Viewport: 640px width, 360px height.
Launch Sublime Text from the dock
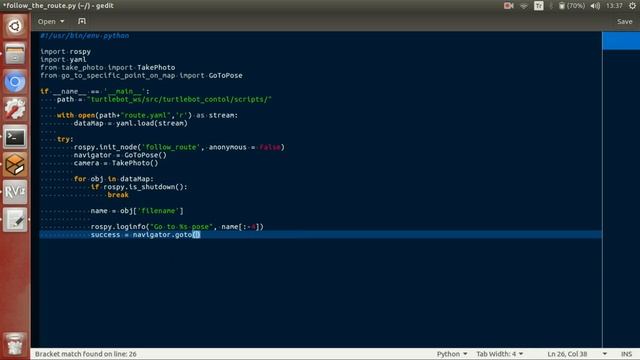coord(15,164)
